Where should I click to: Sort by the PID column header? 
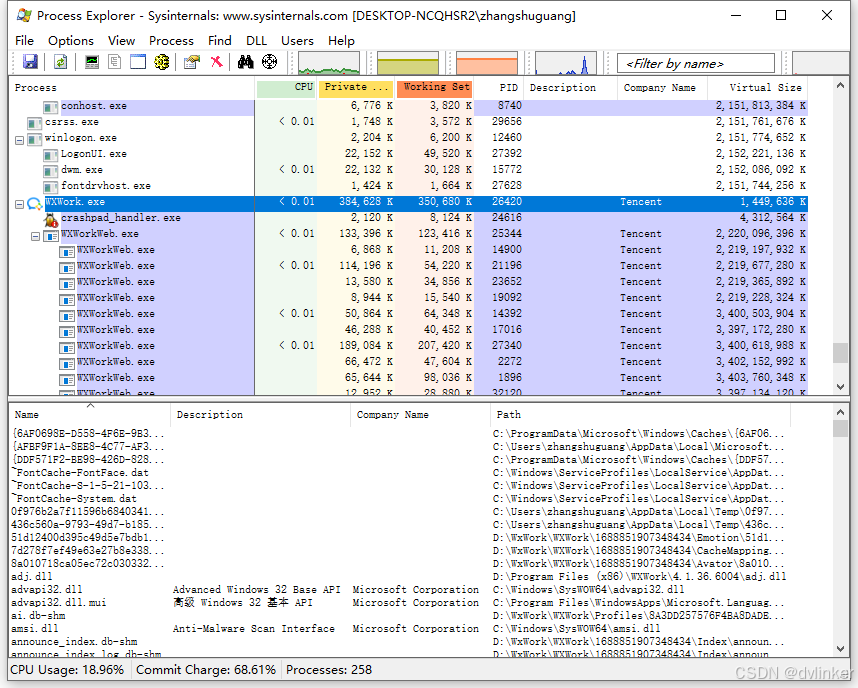pos(498,88)
